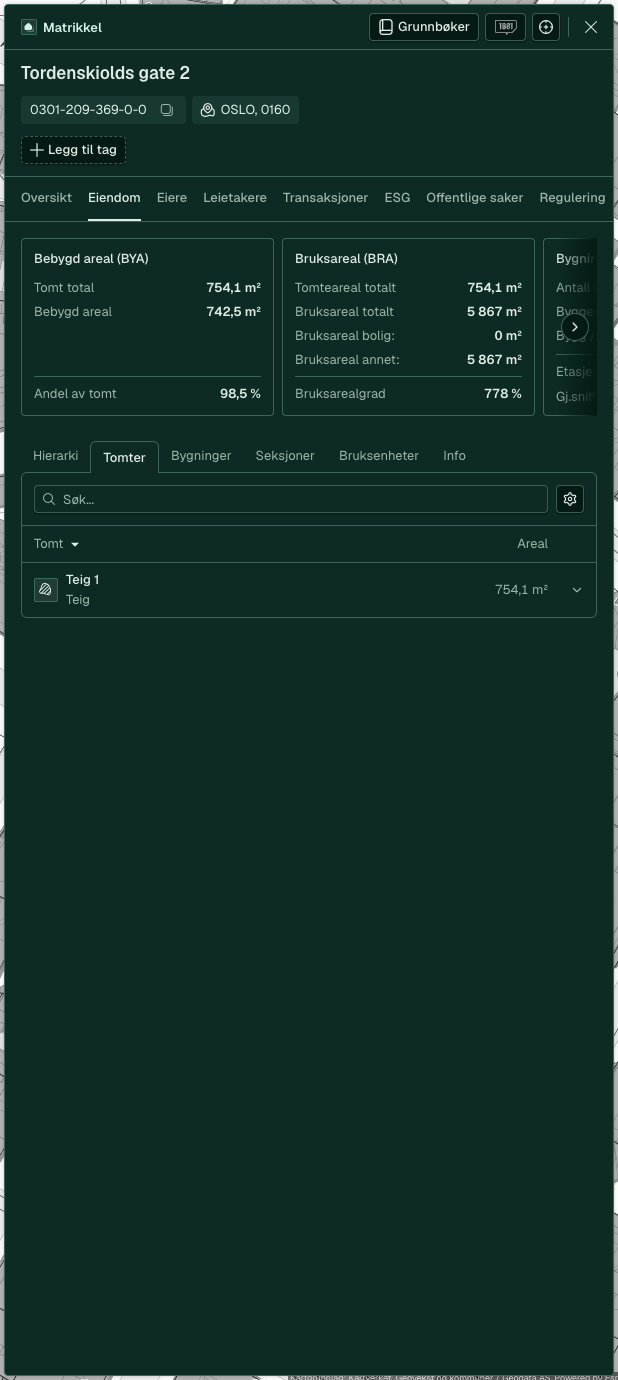Click the Bruksareal annet value 5 867 m²
This screenshot has width=618, height=1380.
494,360
